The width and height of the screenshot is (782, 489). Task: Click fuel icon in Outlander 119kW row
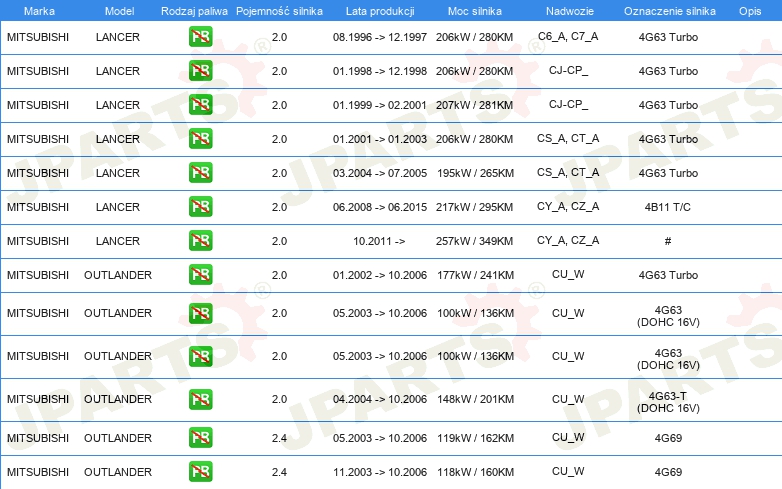(x=200, y=437)
